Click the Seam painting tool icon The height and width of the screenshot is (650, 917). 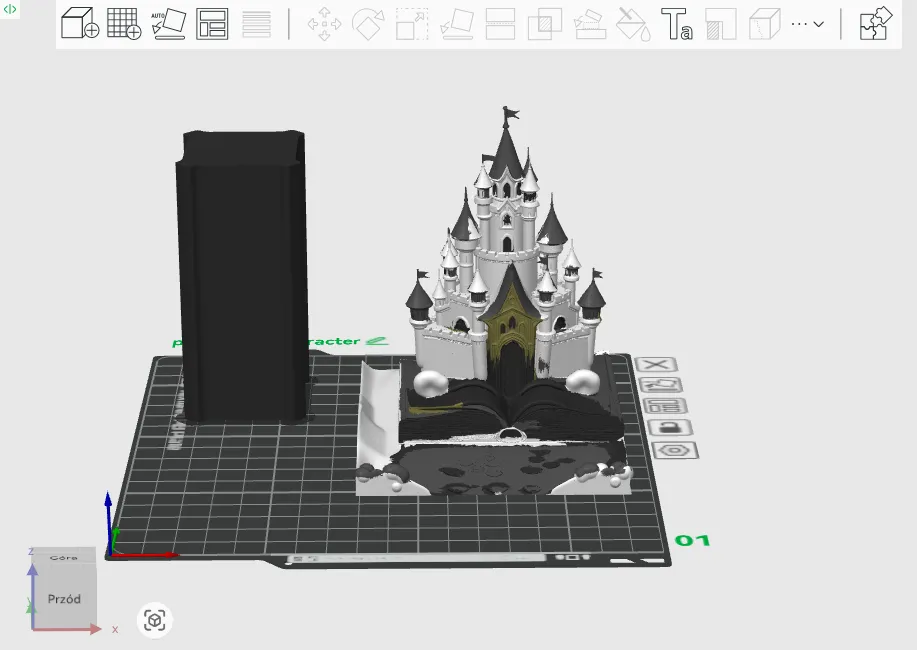coord(720,24)
